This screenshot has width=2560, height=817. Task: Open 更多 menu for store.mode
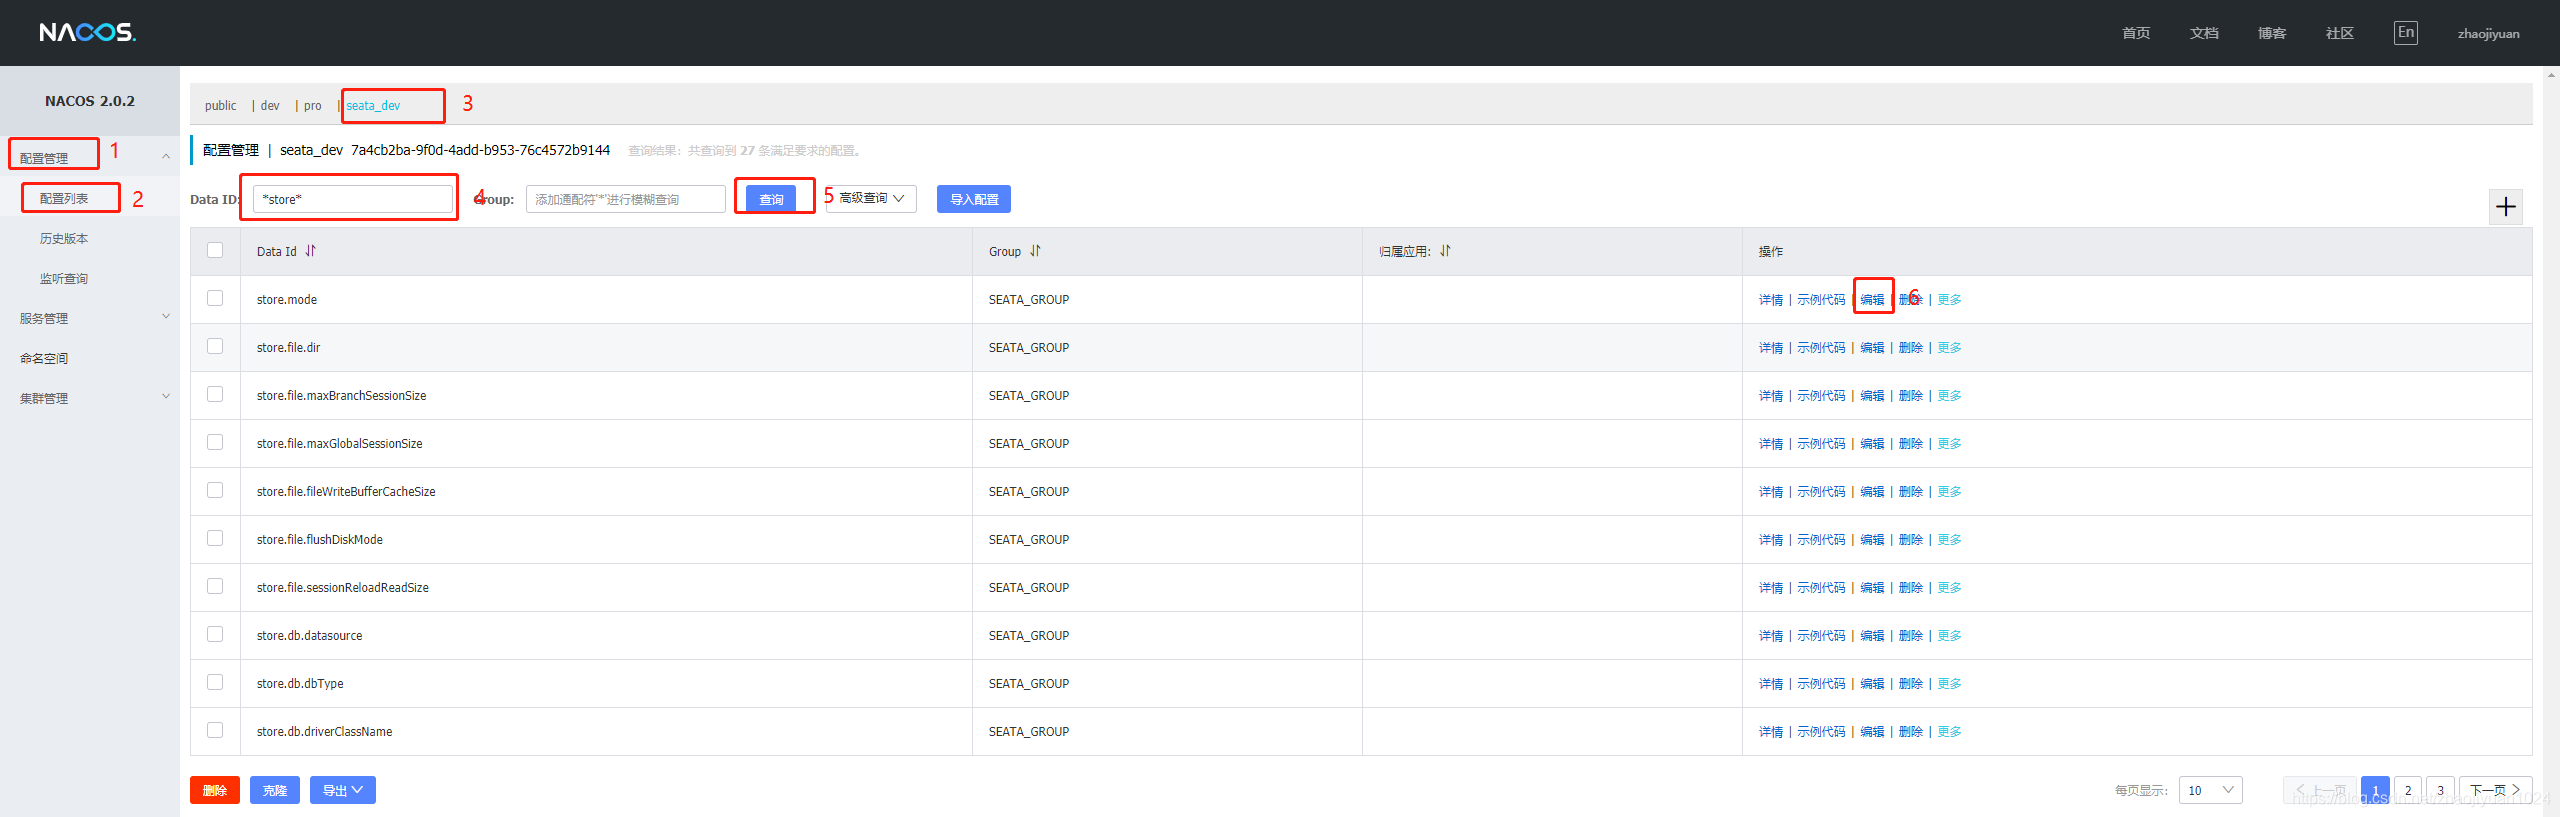[1949, 300]
